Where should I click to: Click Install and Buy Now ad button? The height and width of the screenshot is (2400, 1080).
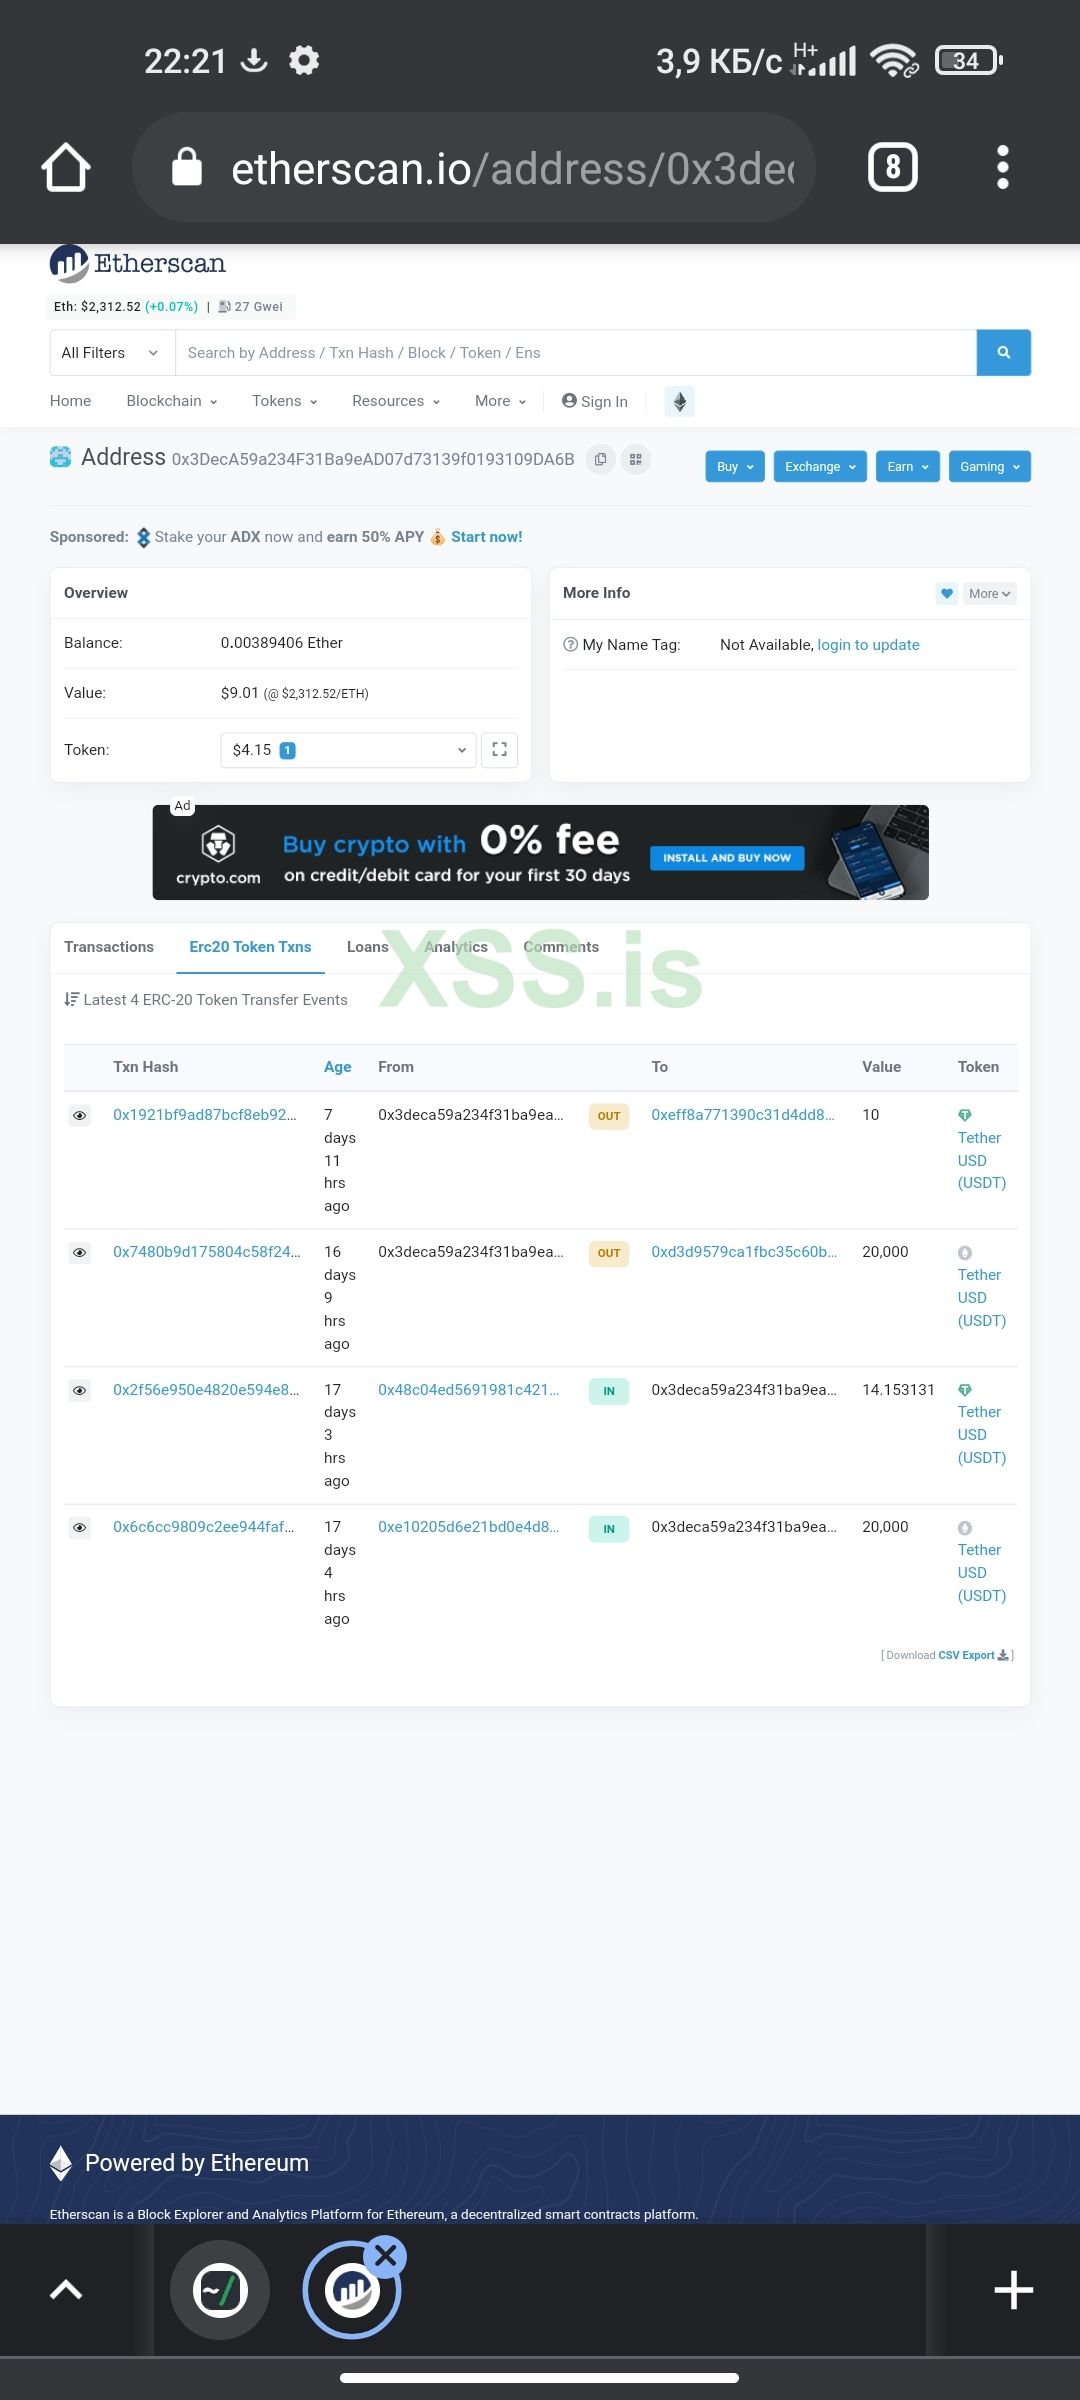[727, 857]
